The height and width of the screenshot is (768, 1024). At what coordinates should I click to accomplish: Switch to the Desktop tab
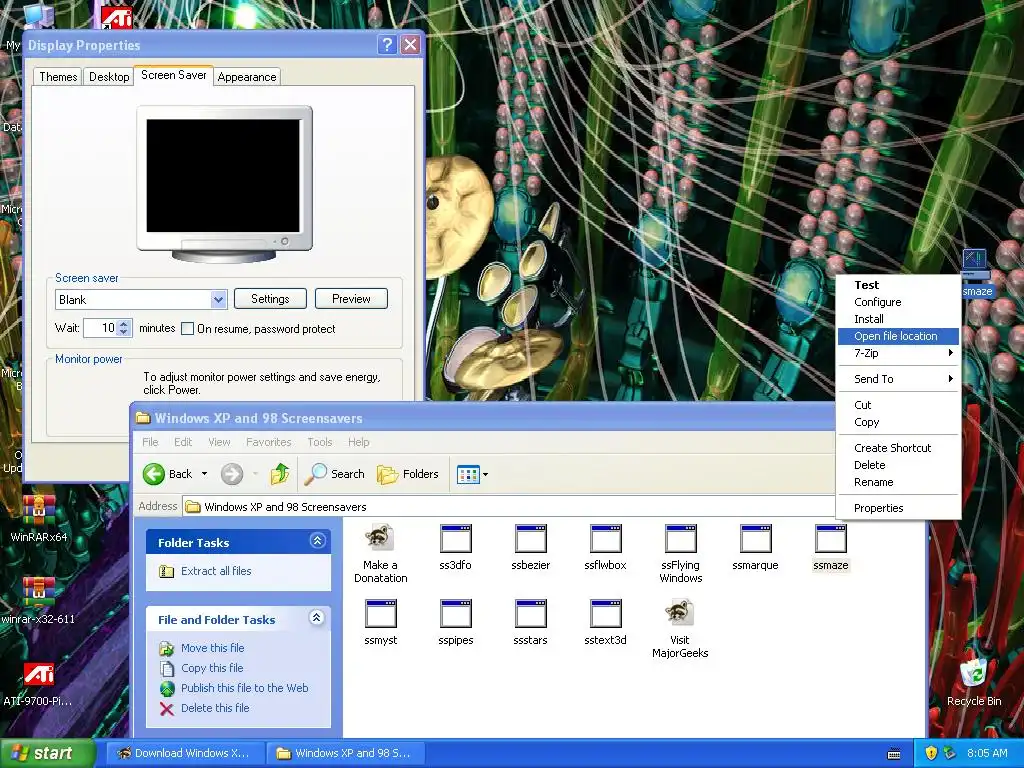click(x=109, y=76)
